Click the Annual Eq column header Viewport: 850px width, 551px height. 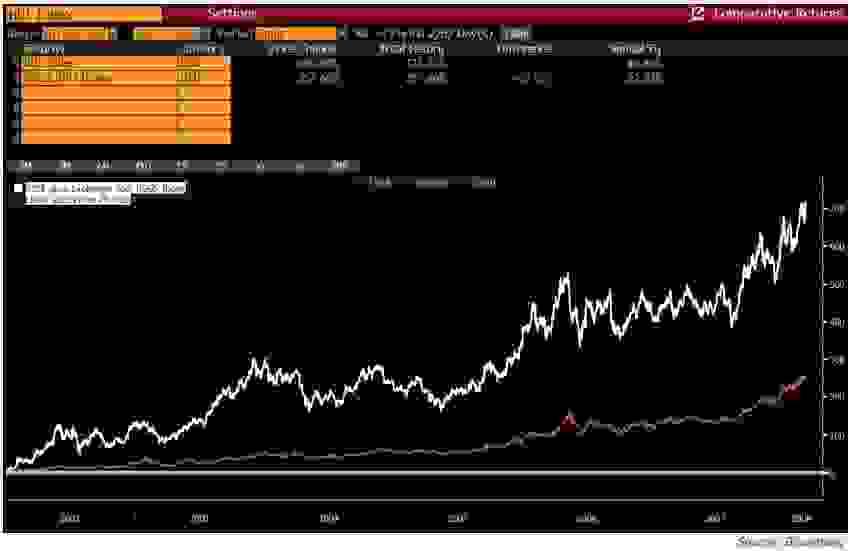pos(635,50)
